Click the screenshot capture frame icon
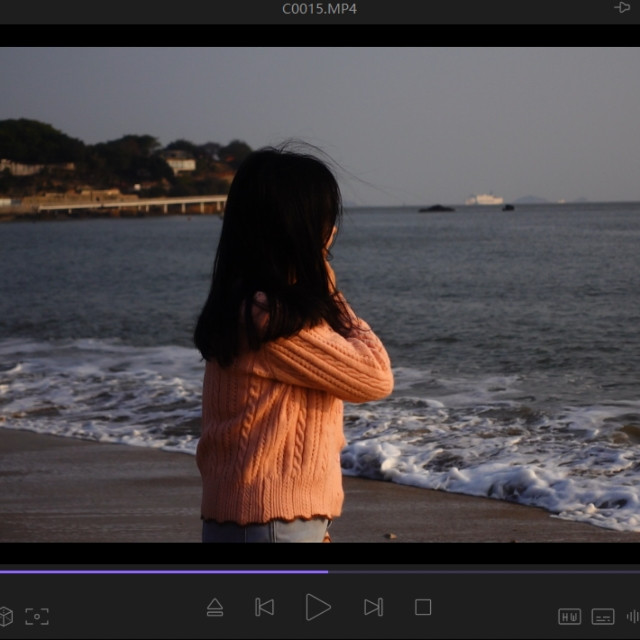Viewport: 640px width, 640px height. [37, 616]
